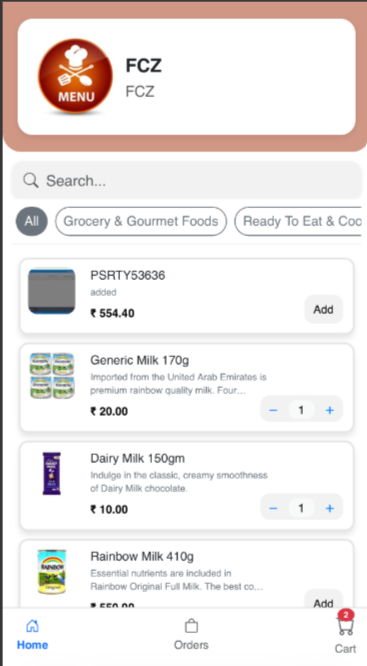The height and width of the screenshot is (666, 367).
Task: Click the Dairy Milk 150gm title
Action: click(x=138, y=459)
